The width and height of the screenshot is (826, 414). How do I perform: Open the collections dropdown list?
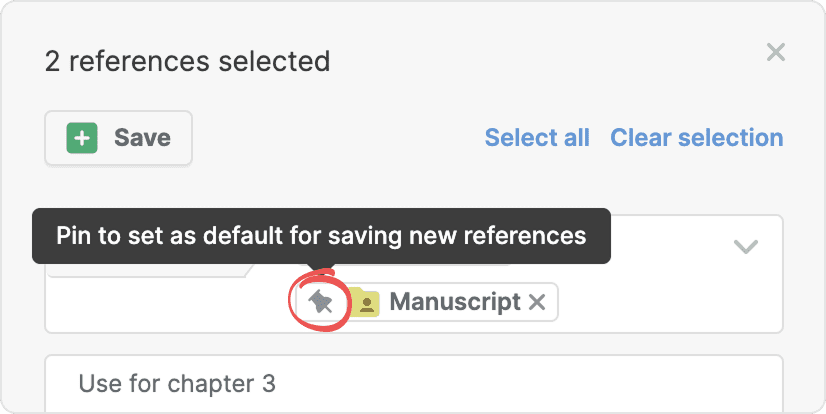click(746, 247)
